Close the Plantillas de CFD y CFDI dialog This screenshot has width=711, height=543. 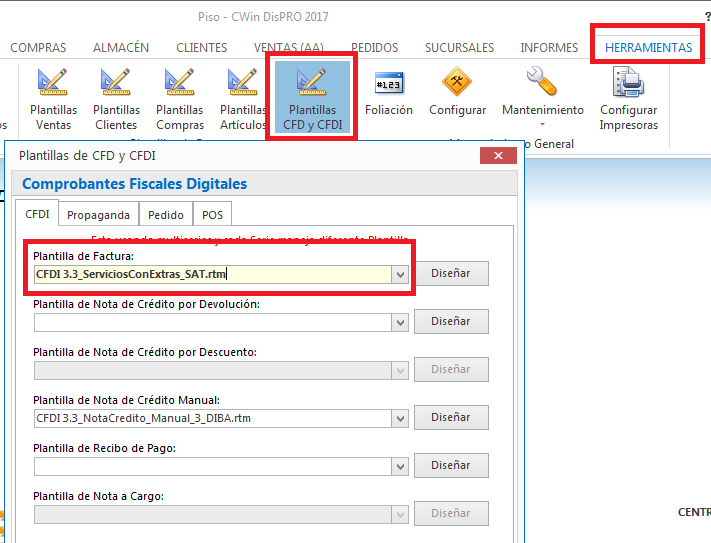498,155
